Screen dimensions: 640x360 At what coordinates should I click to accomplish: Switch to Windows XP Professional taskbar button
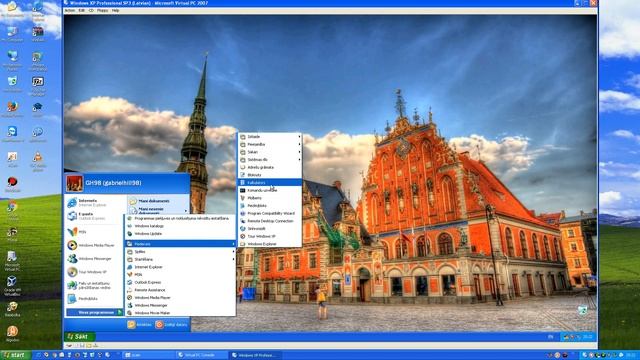[255, 355]
